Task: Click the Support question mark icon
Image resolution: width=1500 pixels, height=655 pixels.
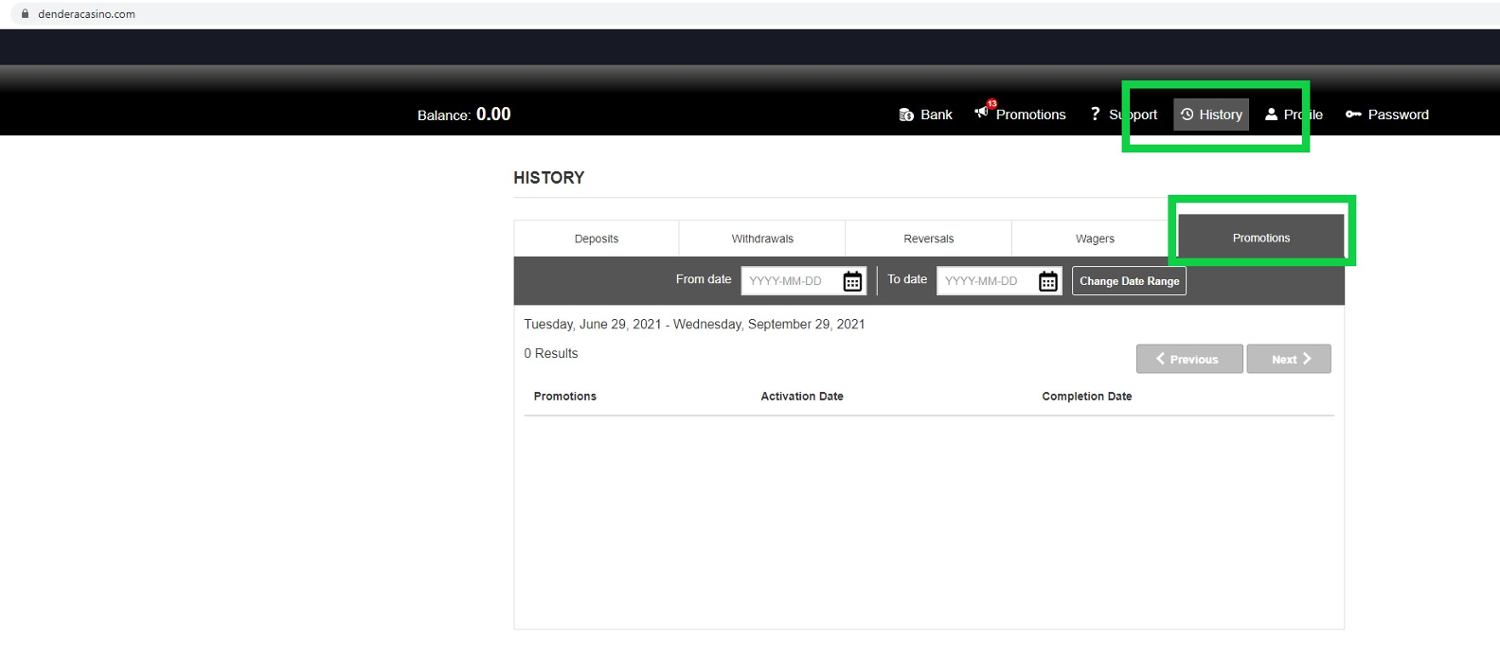Action: click(1095, 114)
